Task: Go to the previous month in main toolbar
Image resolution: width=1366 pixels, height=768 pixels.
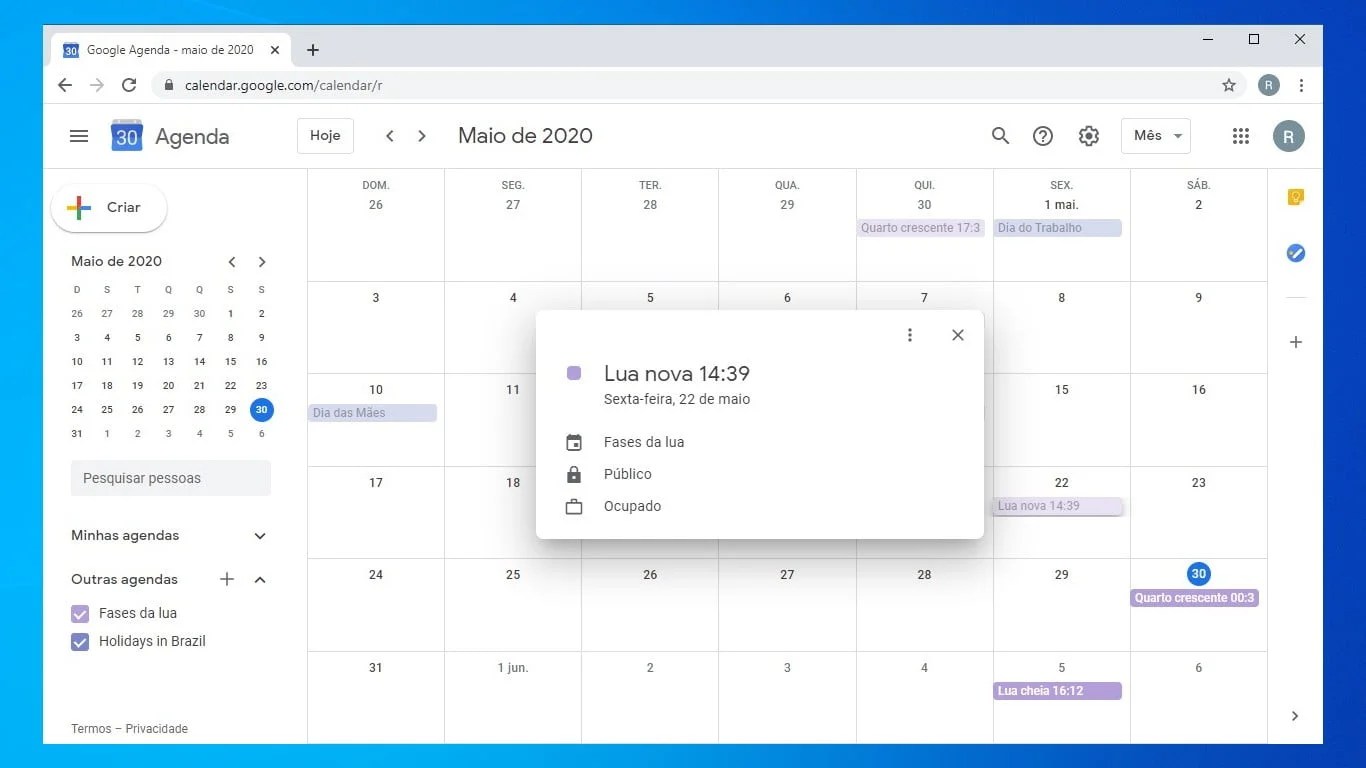Action: tap(390, 136)
